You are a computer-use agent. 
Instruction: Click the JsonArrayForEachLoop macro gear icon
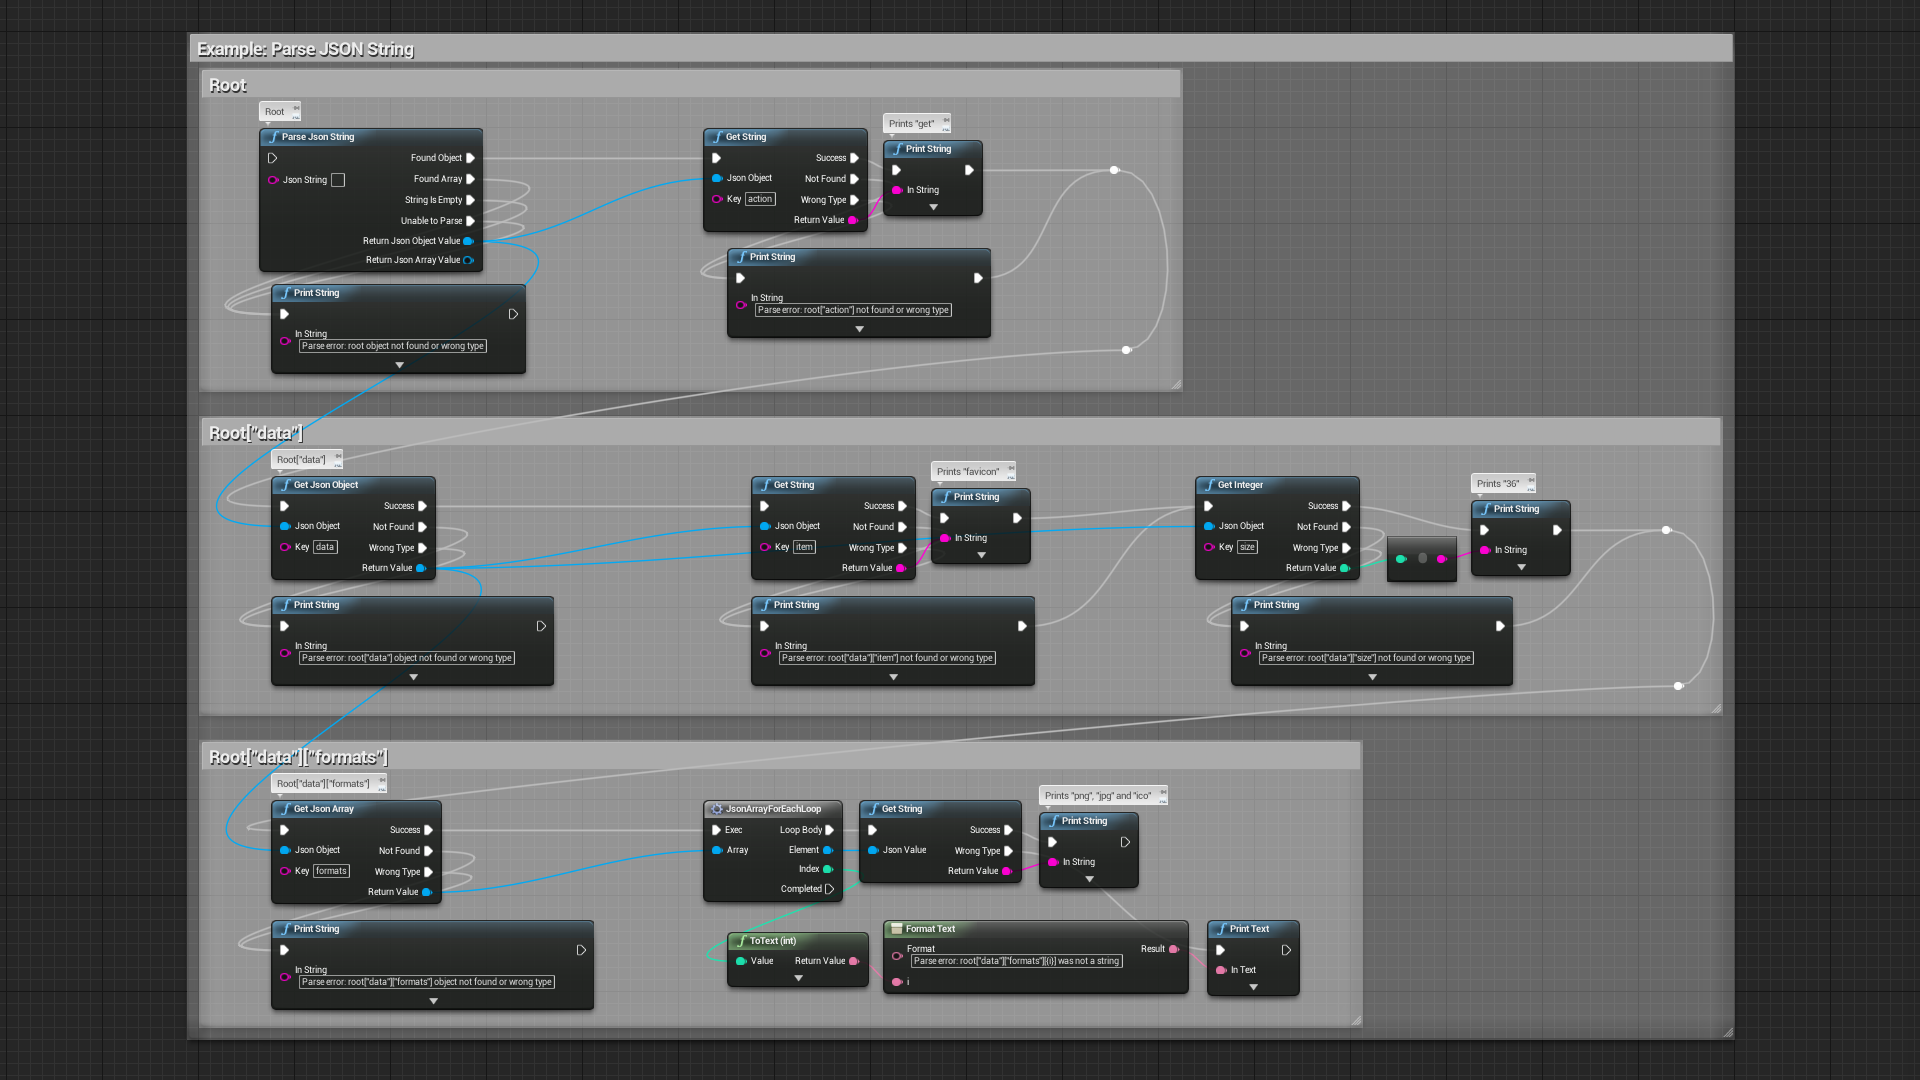tap(716, 809)
